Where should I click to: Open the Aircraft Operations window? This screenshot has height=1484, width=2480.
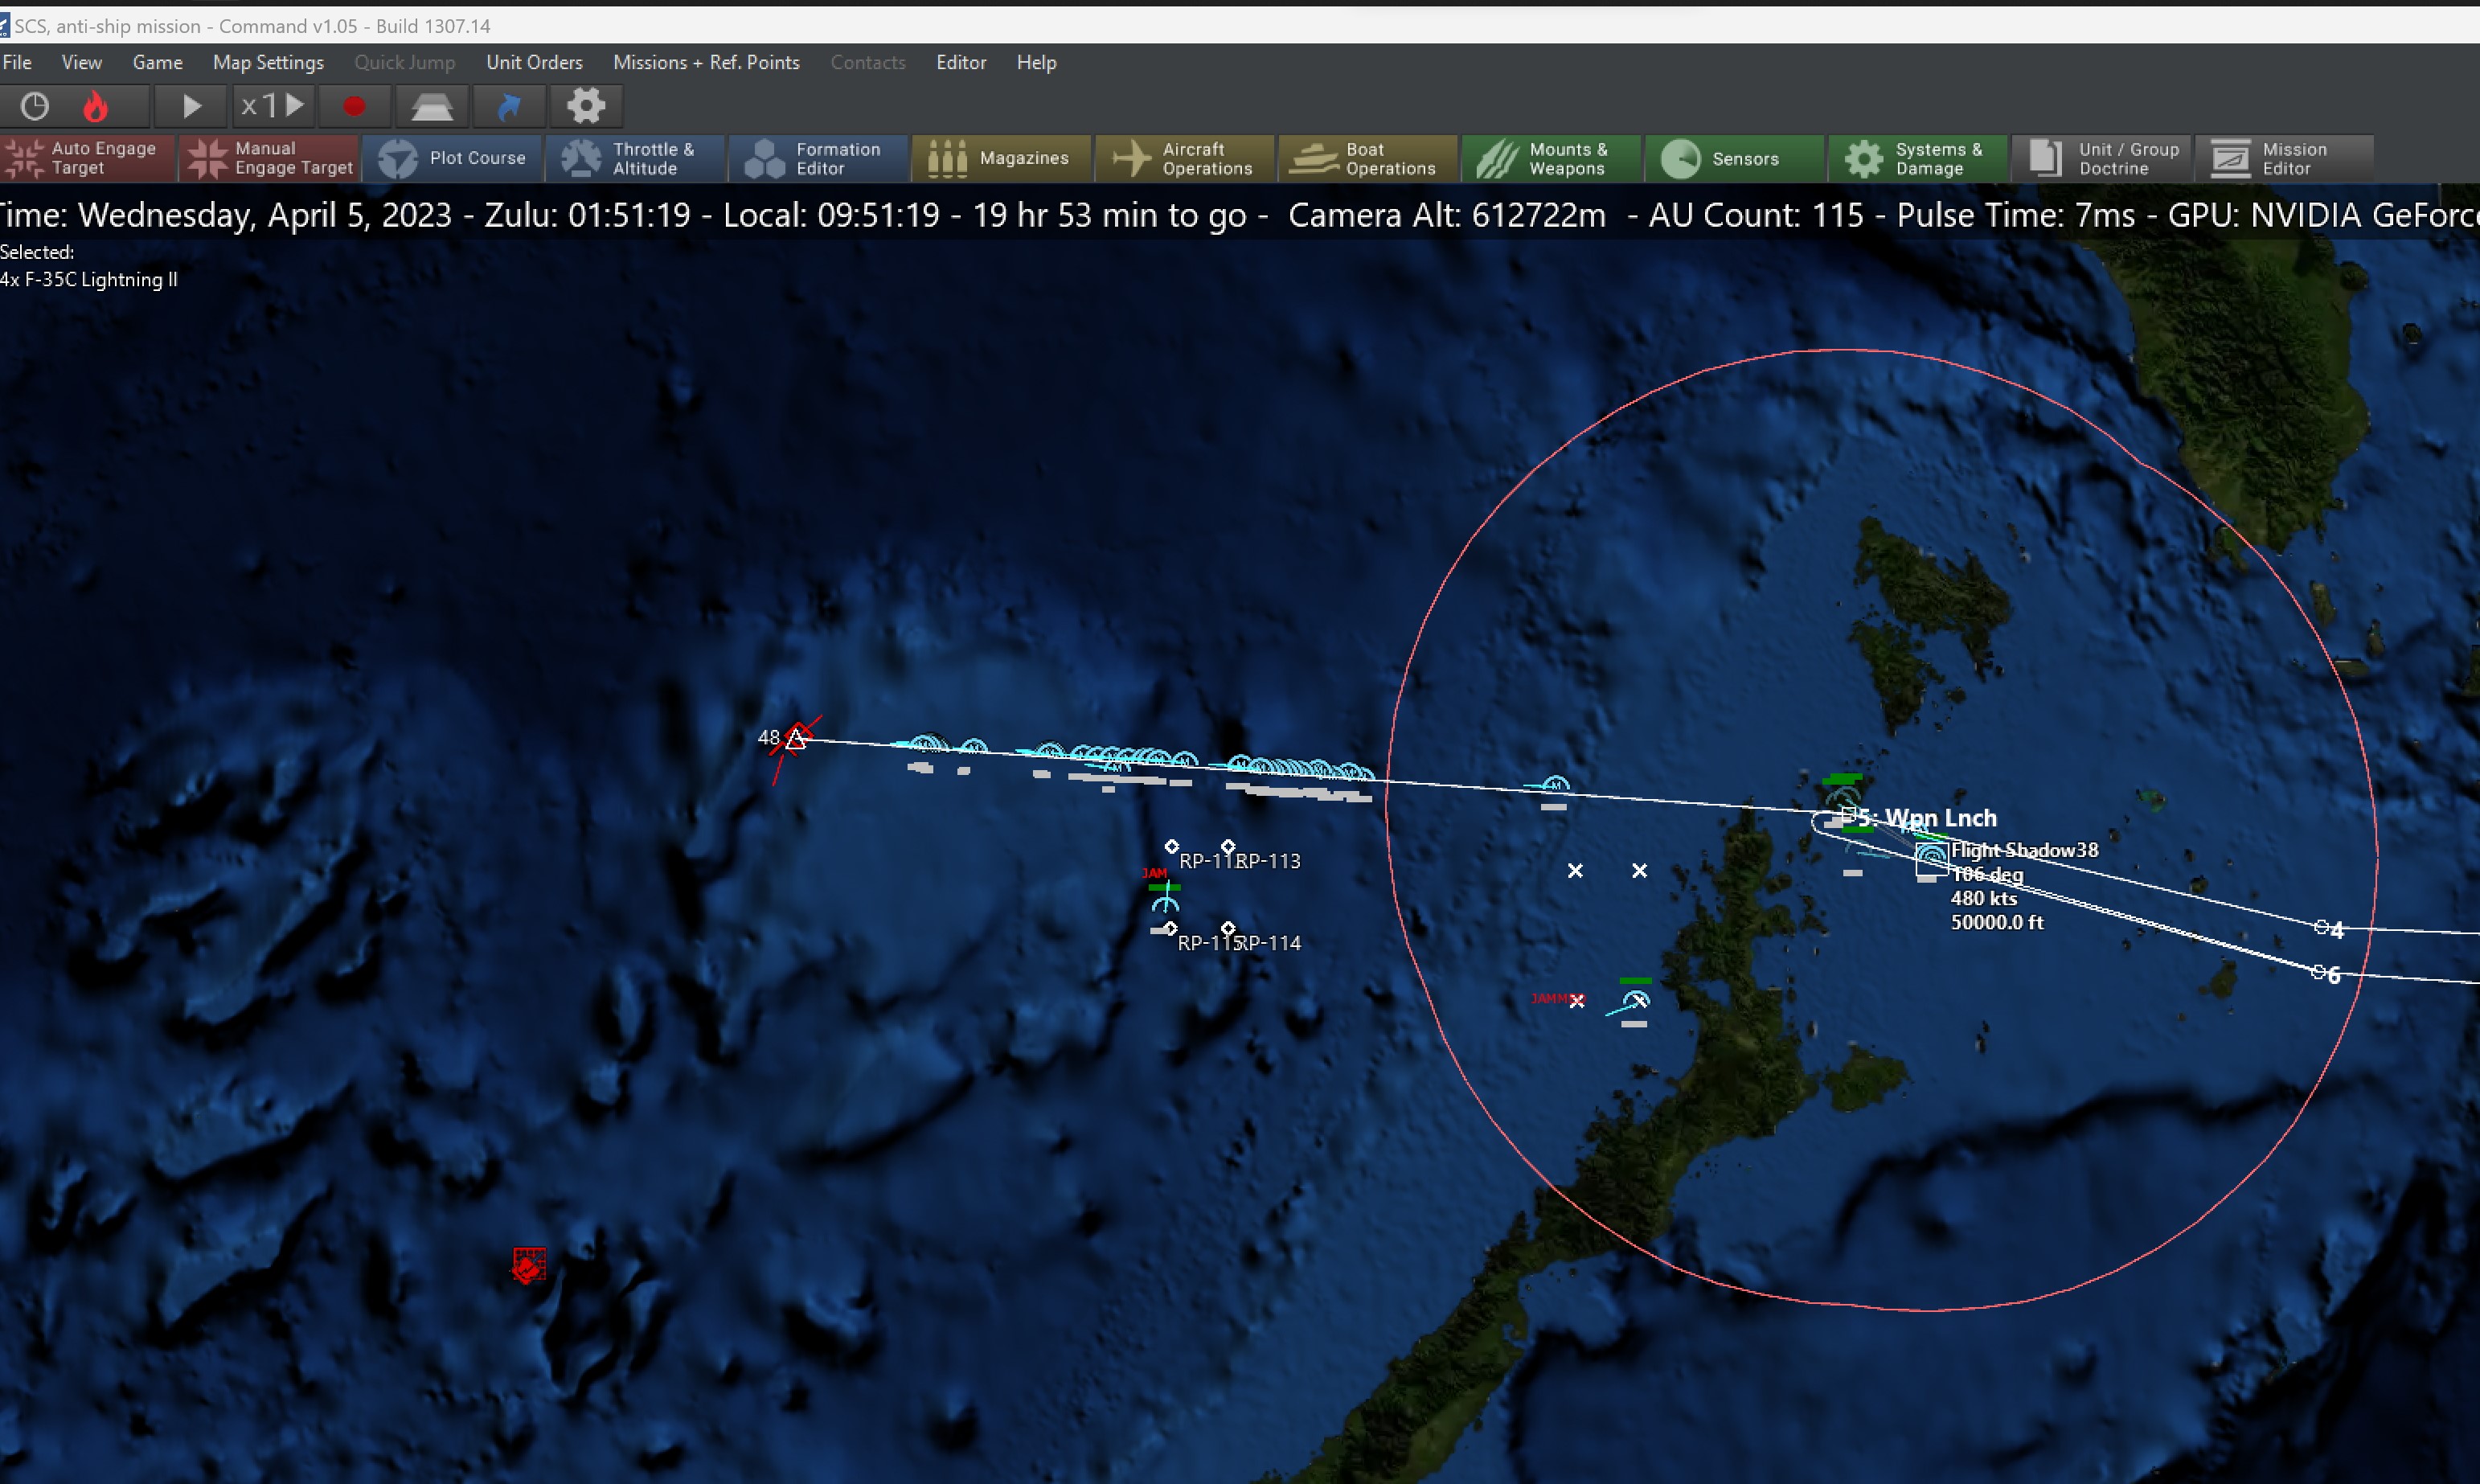coord(1184,158)
